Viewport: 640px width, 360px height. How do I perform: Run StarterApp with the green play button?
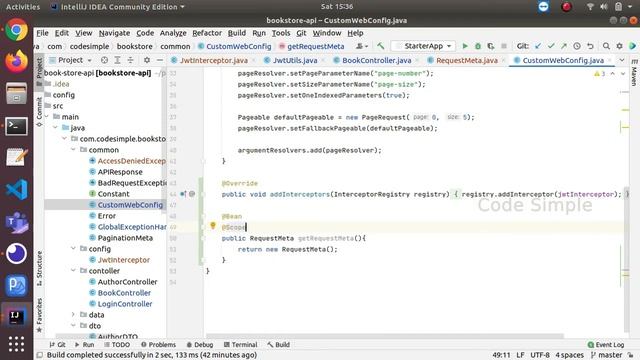tap(464, 46)
